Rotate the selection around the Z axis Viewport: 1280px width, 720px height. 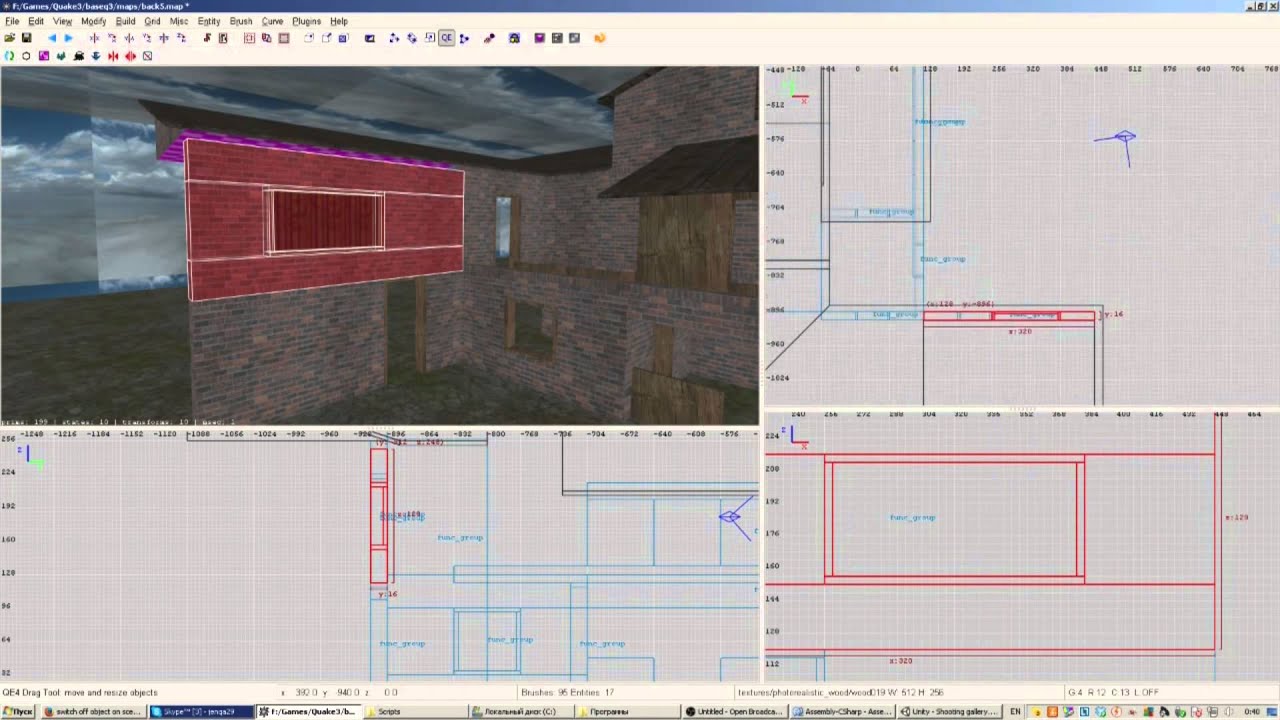coord(181,38)
